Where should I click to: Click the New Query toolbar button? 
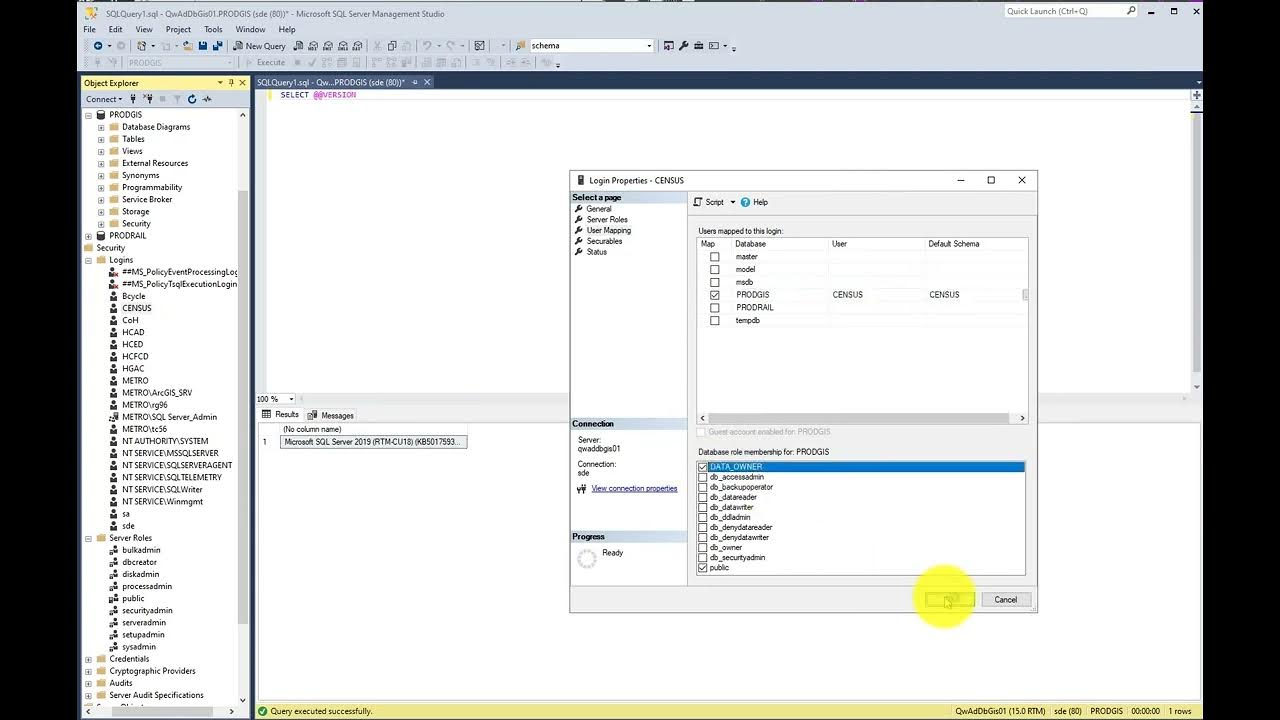[259, 46]
